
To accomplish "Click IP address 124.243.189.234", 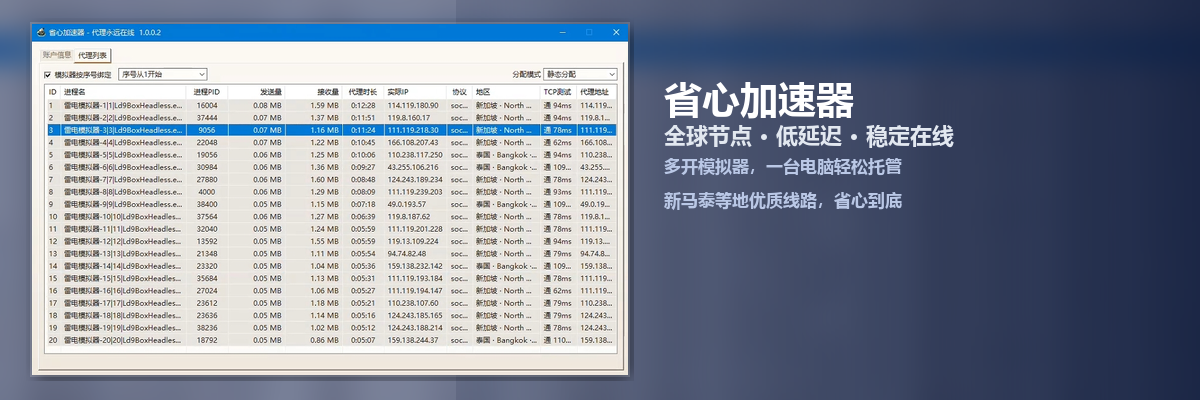I will click(415, 179).
